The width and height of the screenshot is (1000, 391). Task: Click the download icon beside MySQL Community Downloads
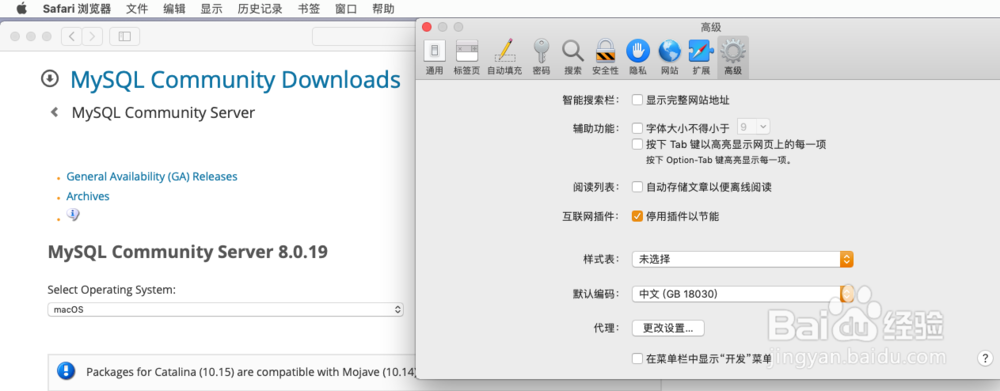[x=49, y=78]
